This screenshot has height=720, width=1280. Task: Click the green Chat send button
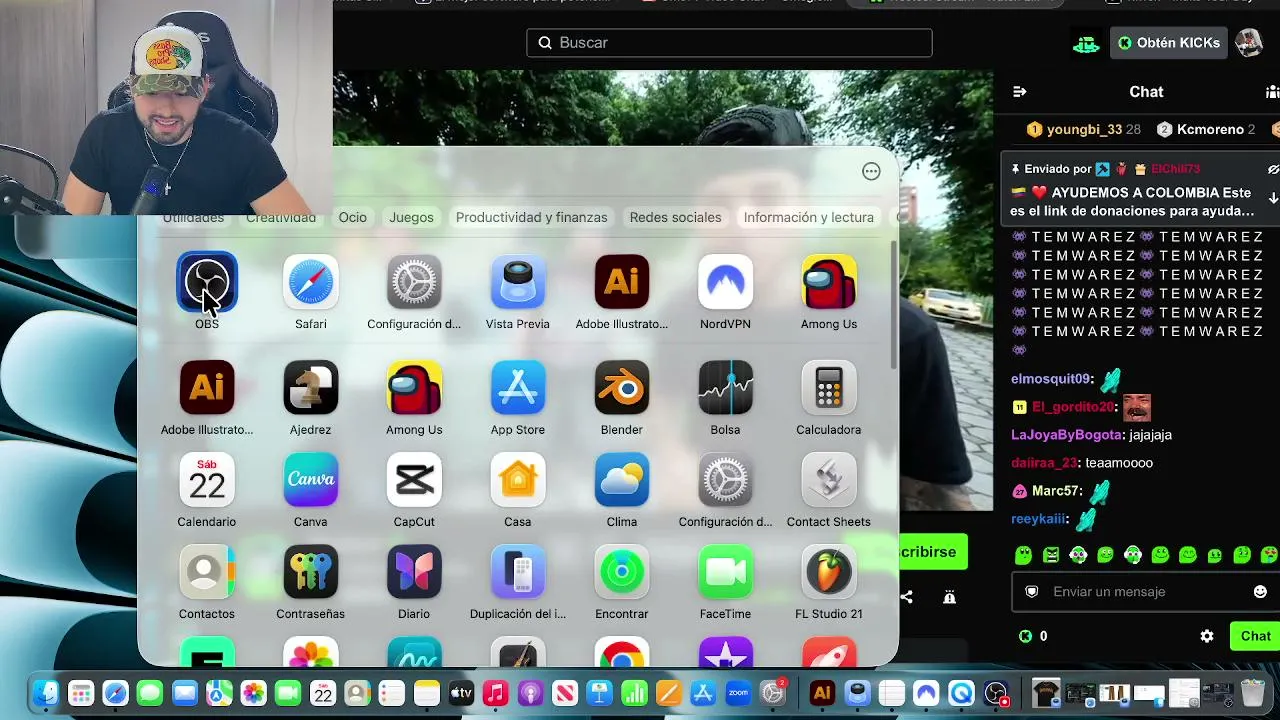1255,636
